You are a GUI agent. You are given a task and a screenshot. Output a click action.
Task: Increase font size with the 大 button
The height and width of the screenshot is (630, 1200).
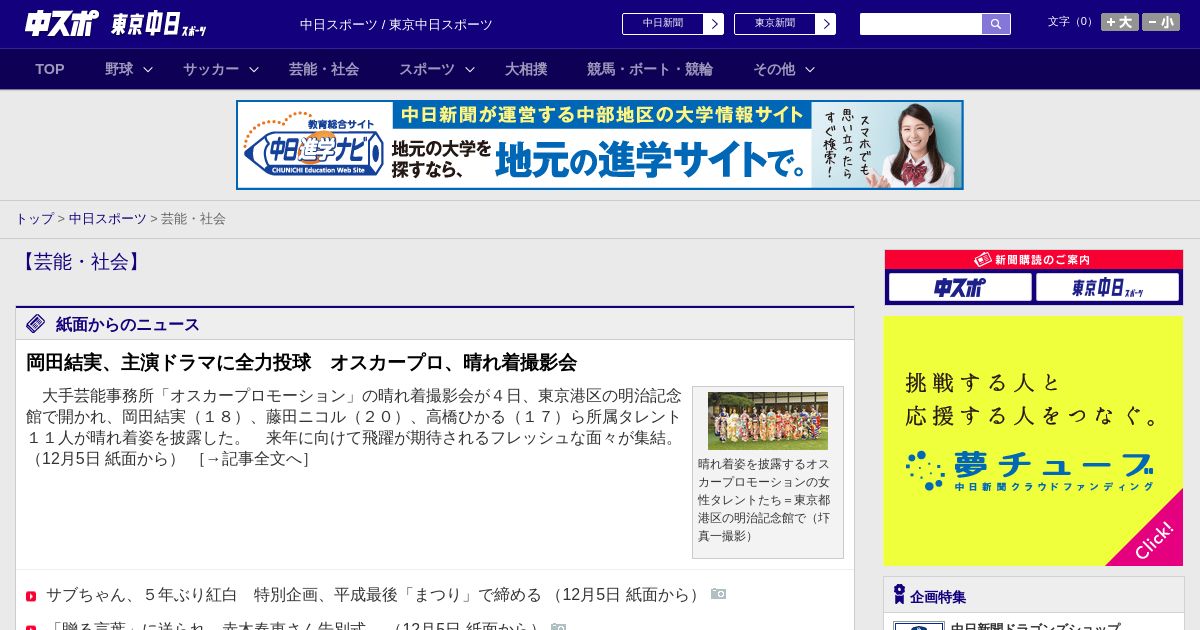[x=1120, y=22]
